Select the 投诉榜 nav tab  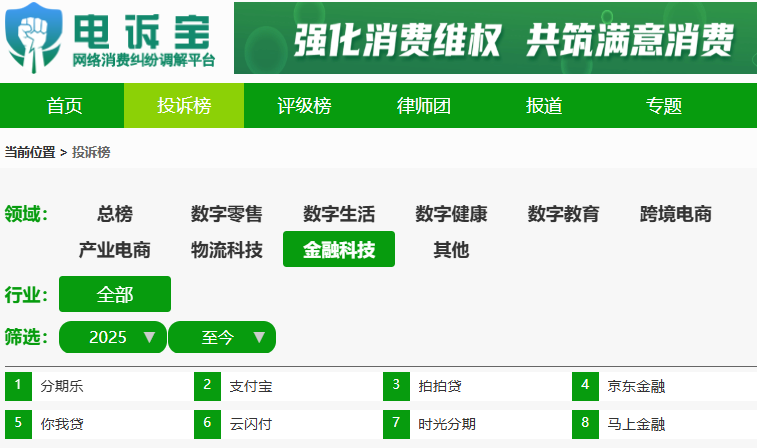click(x=184, y=106)
